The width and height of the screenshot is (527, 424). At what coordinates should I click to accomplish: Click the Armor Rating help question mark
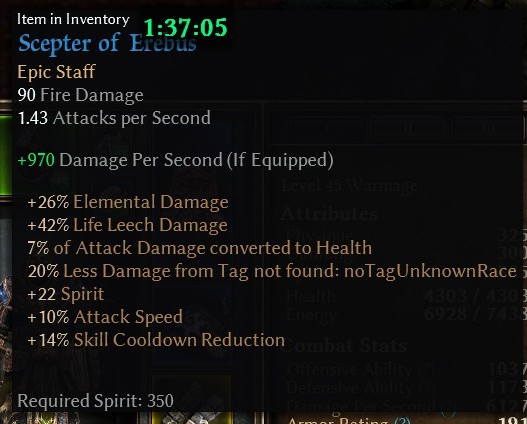pyautogui.click(x=402, y=421)
